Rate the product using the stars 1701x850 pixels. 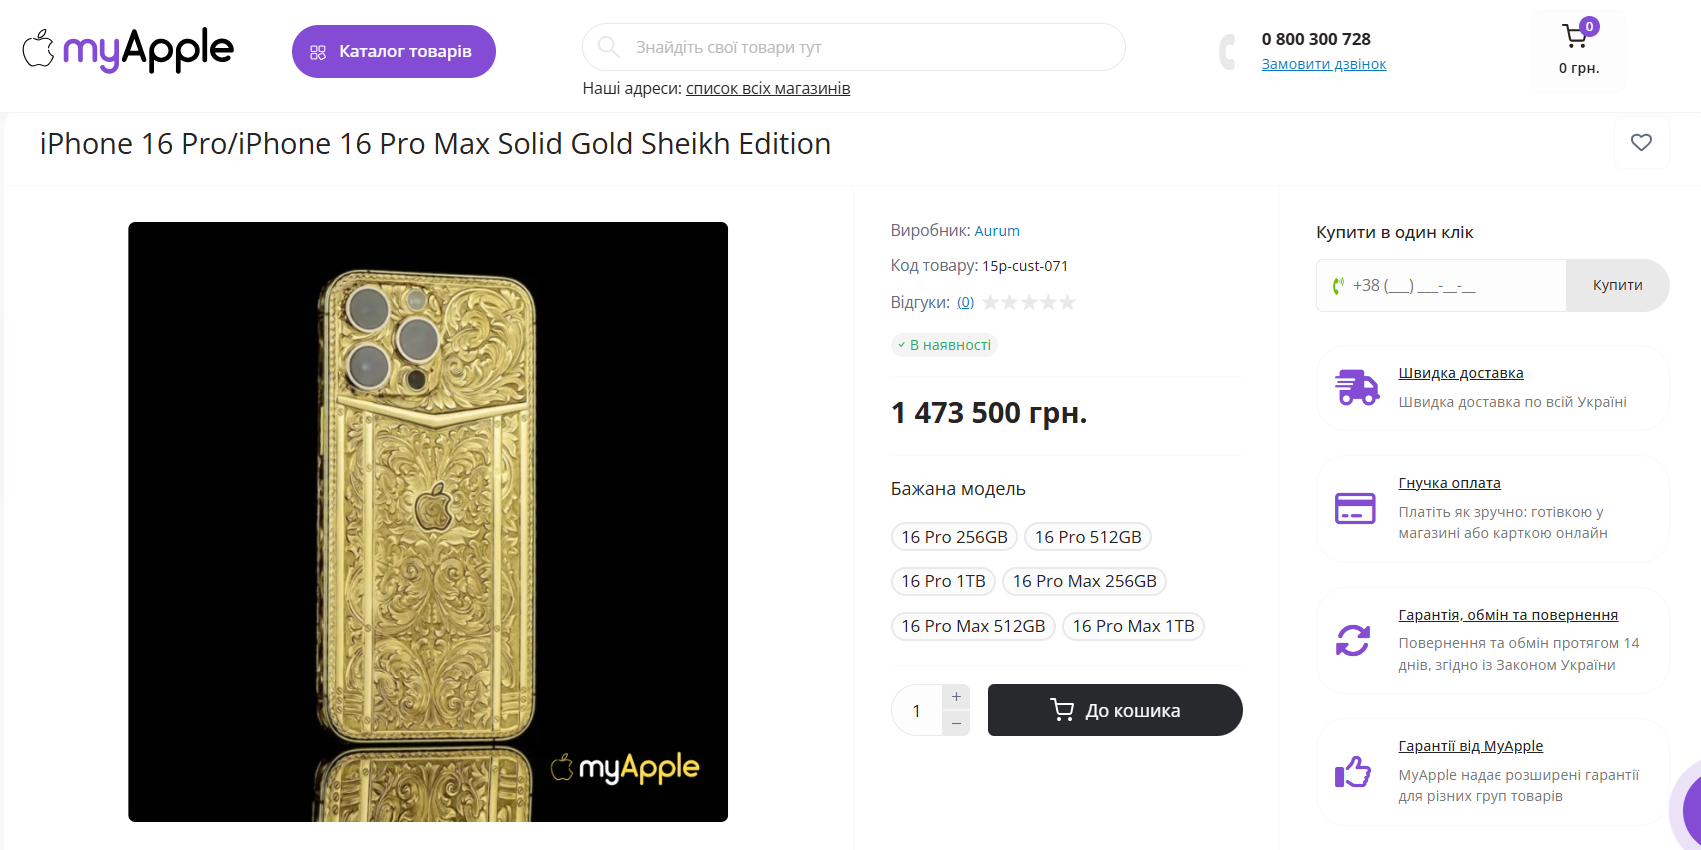coord(1029,302)
